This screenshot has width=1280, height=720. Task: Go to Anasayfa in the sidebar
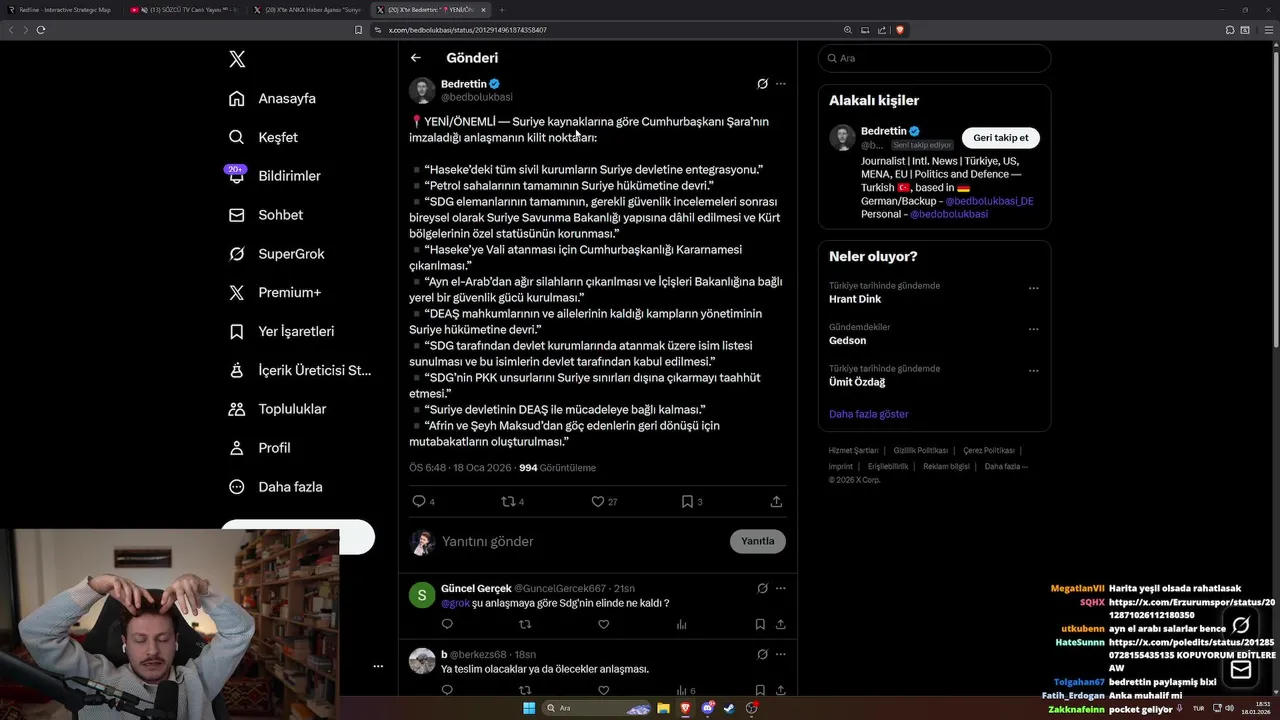[x=273, y=98]
